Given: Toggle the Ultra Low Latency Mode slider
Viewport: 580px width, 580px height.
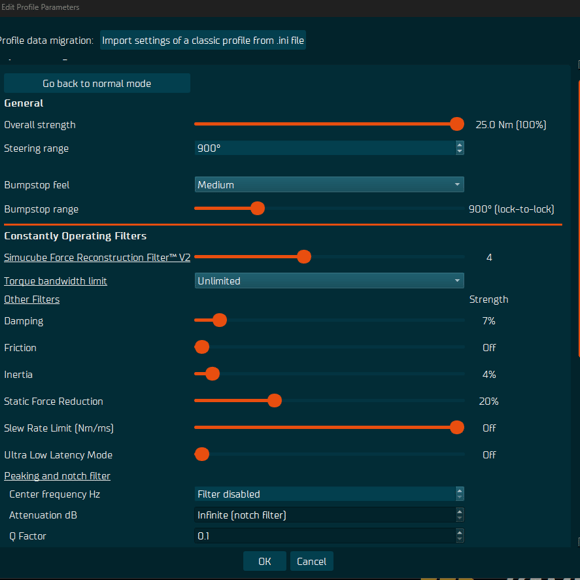Looking at the screenshot, I should [202, 454].
